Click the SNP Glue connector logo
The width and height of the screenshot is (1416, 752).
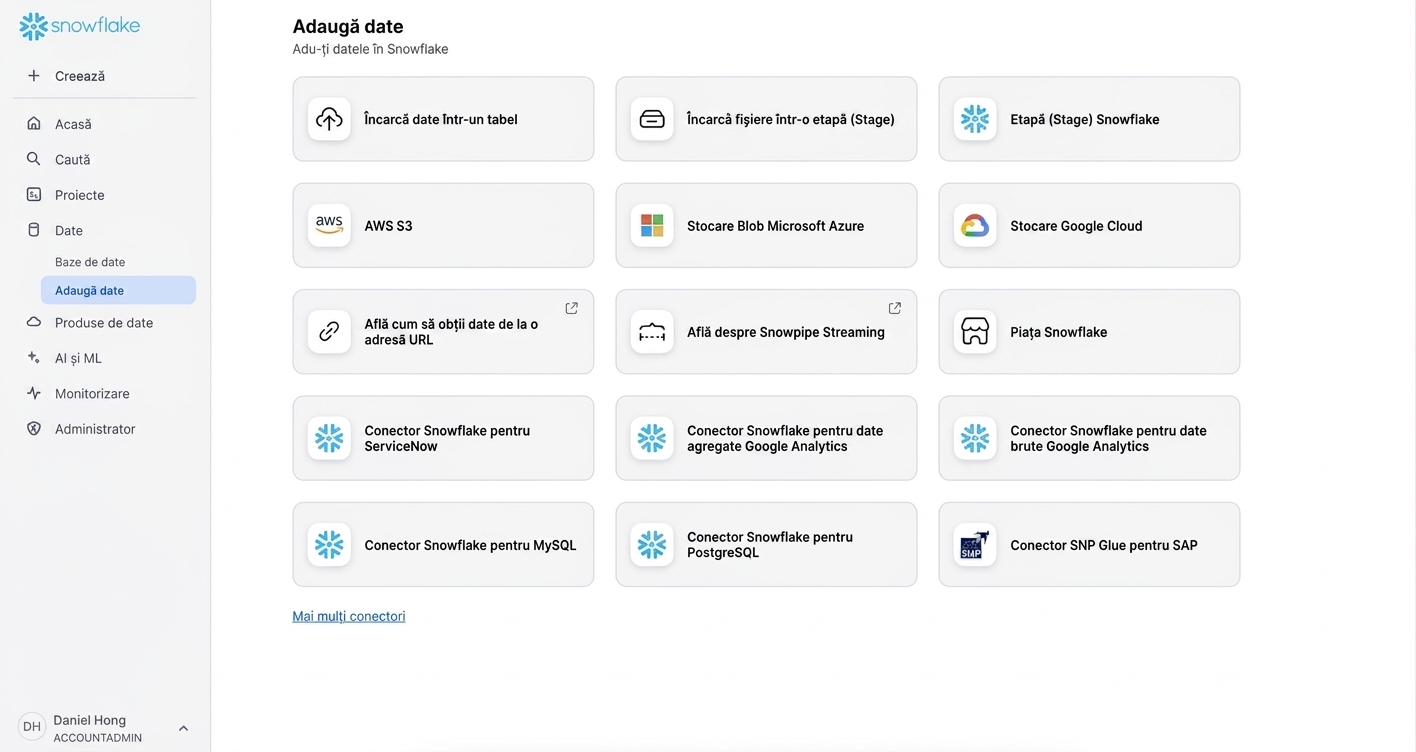tap(975, 545)
